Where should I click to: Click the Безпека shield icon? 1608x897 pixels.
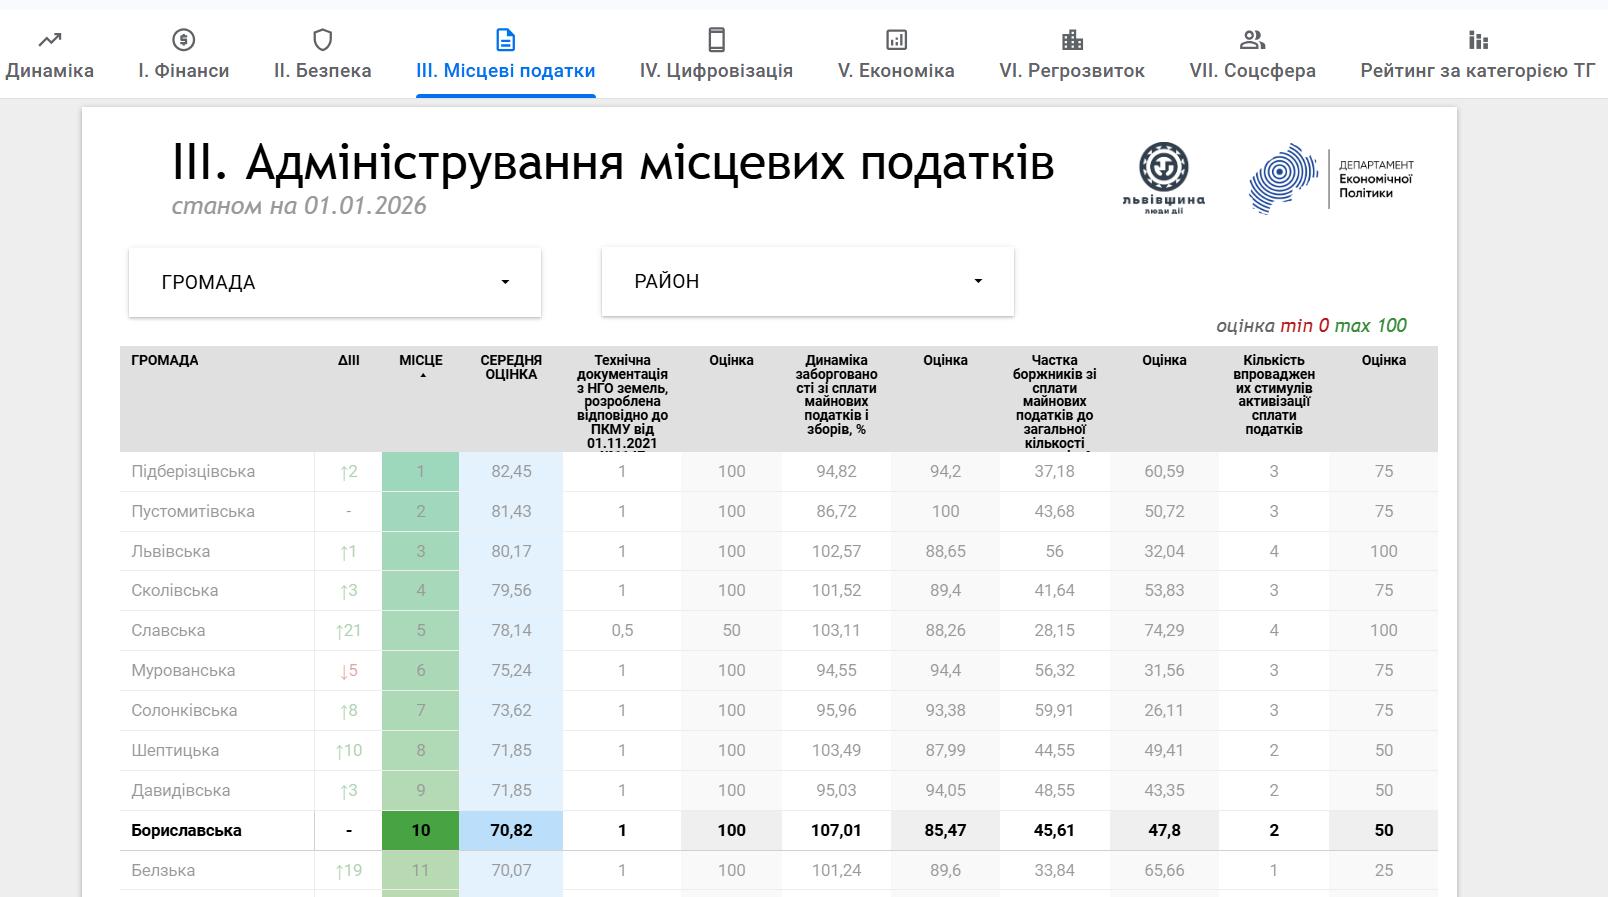pyautogui.click(x=322, y=40)
